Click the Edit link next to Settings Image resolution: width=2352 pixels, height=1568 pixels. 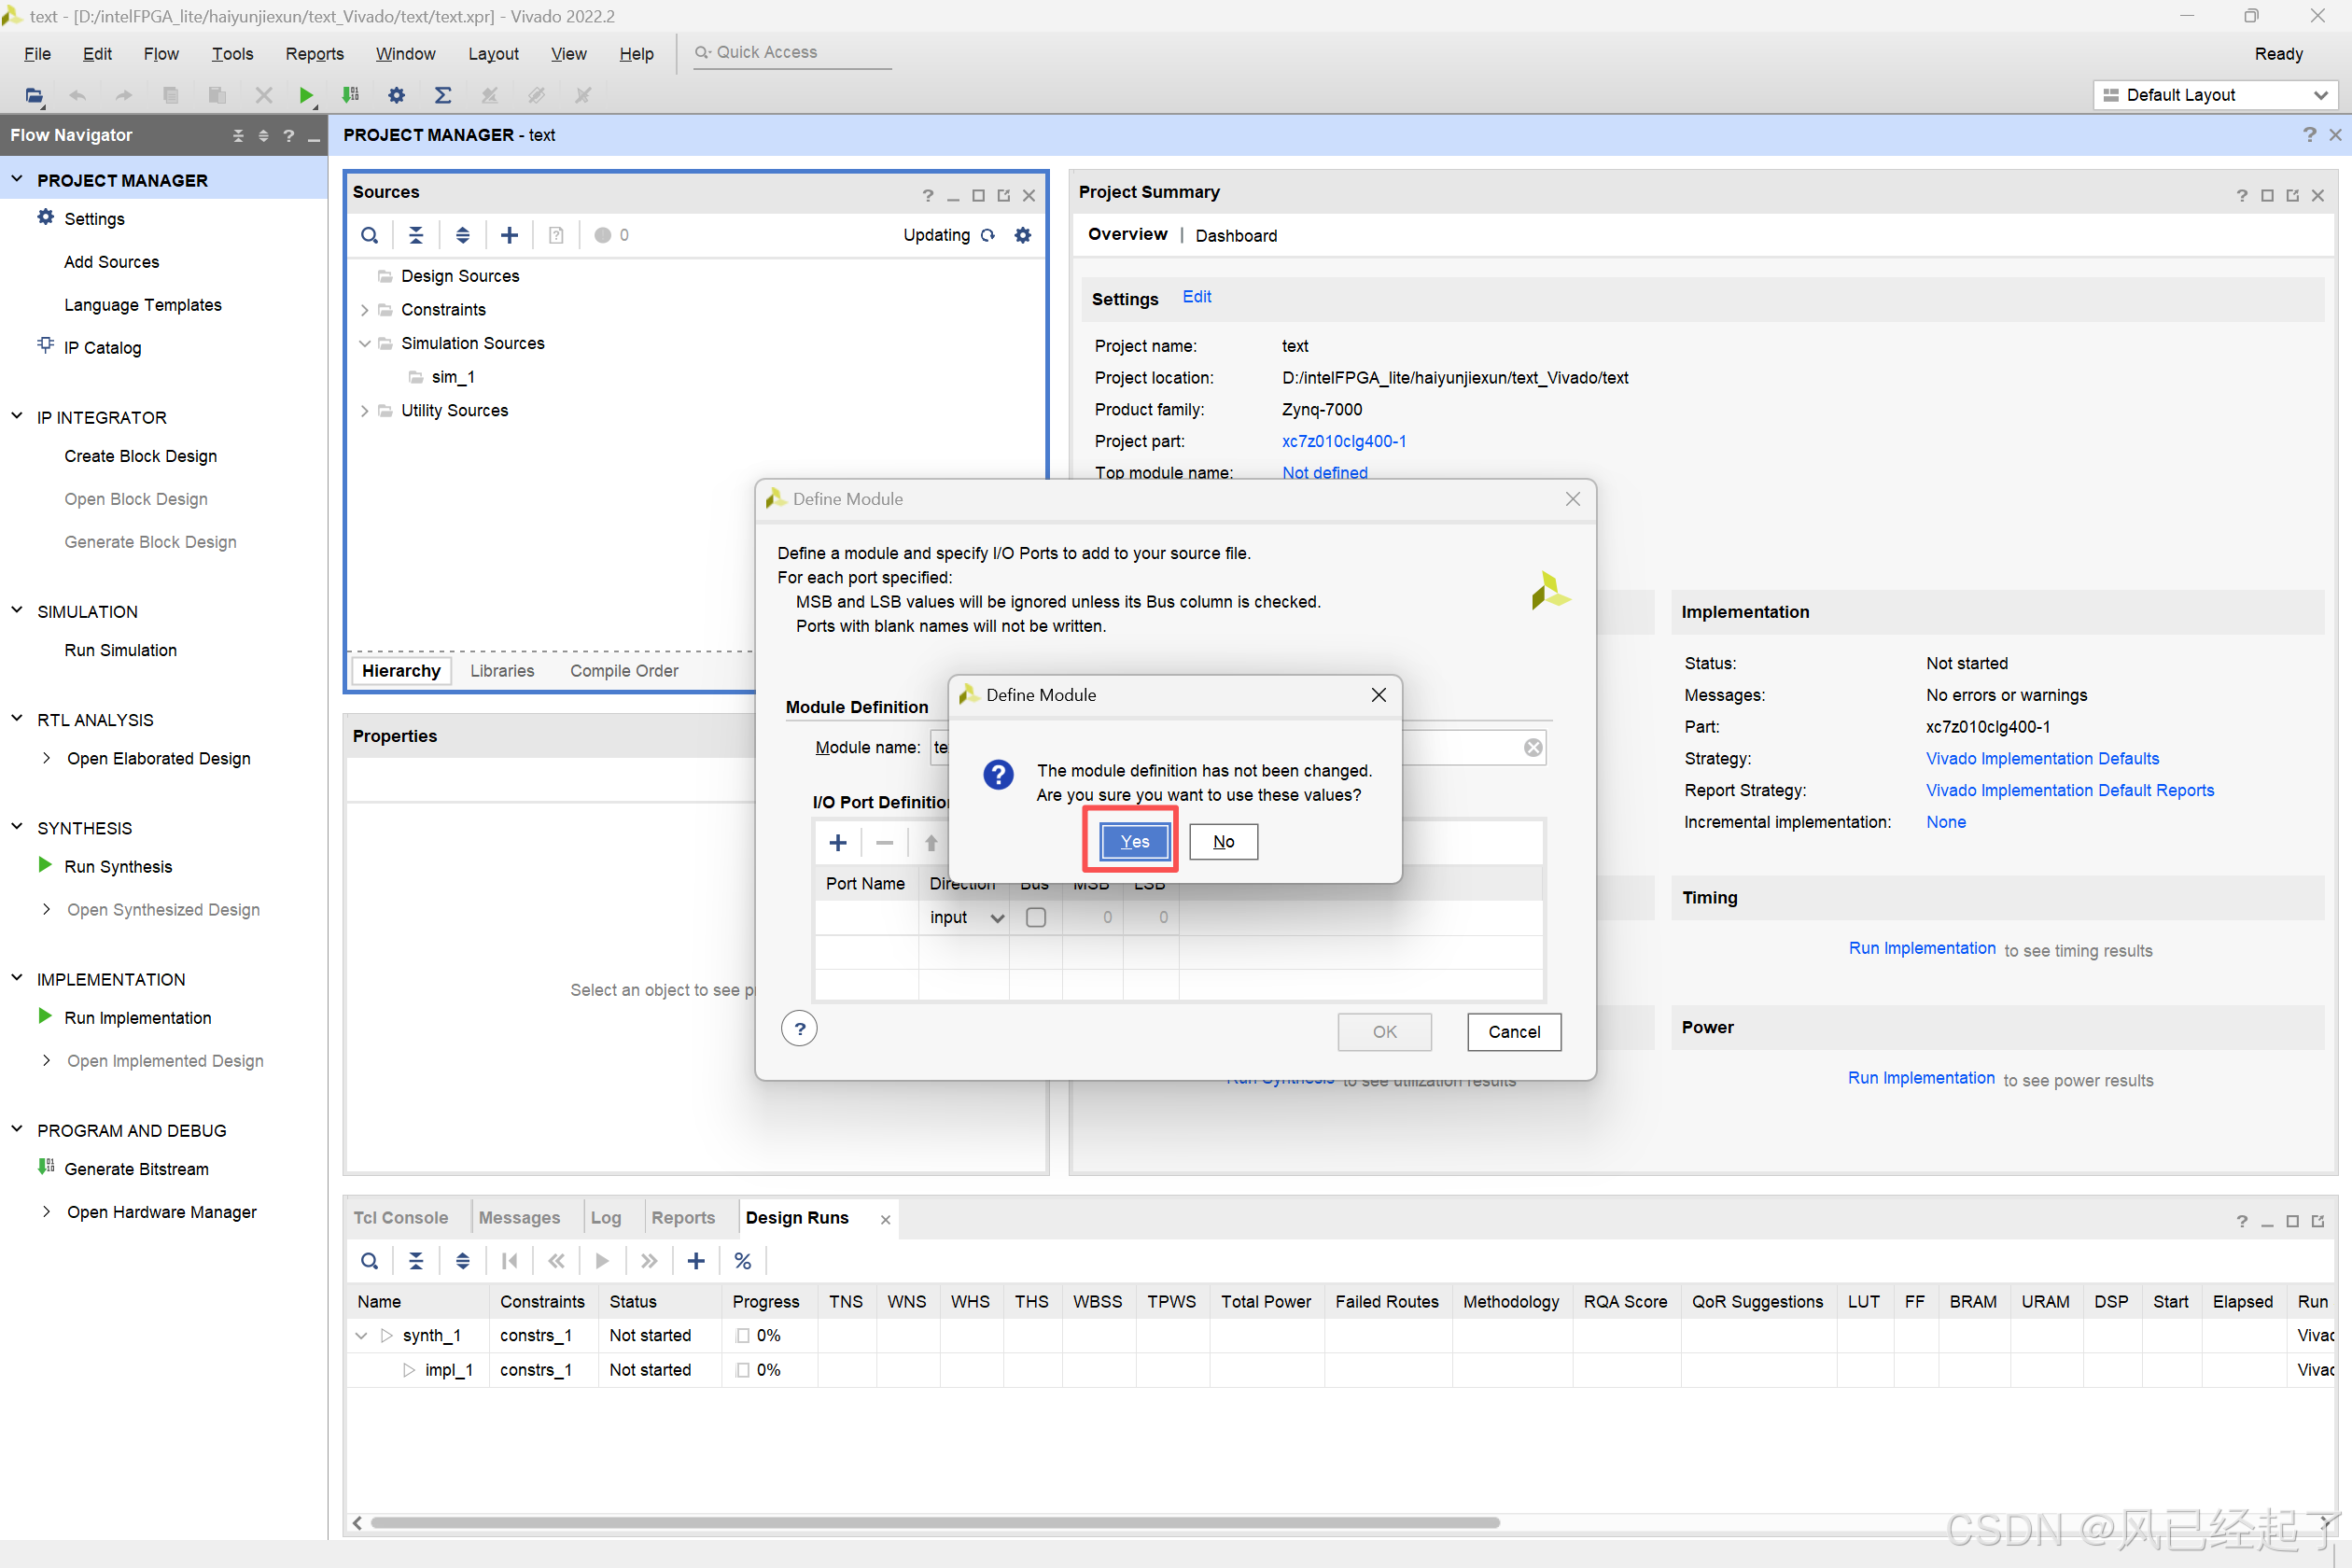[x=1196, y=297]
